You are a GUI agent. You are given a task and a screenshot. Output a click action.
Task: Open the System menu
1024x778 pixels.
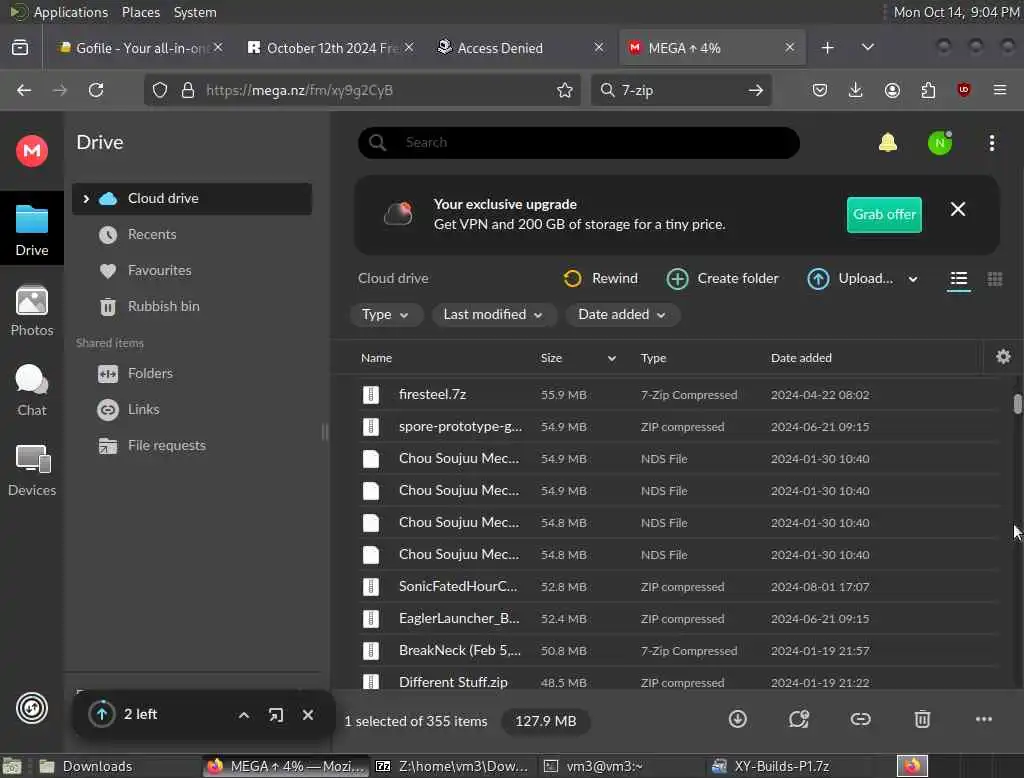point(195,12)
